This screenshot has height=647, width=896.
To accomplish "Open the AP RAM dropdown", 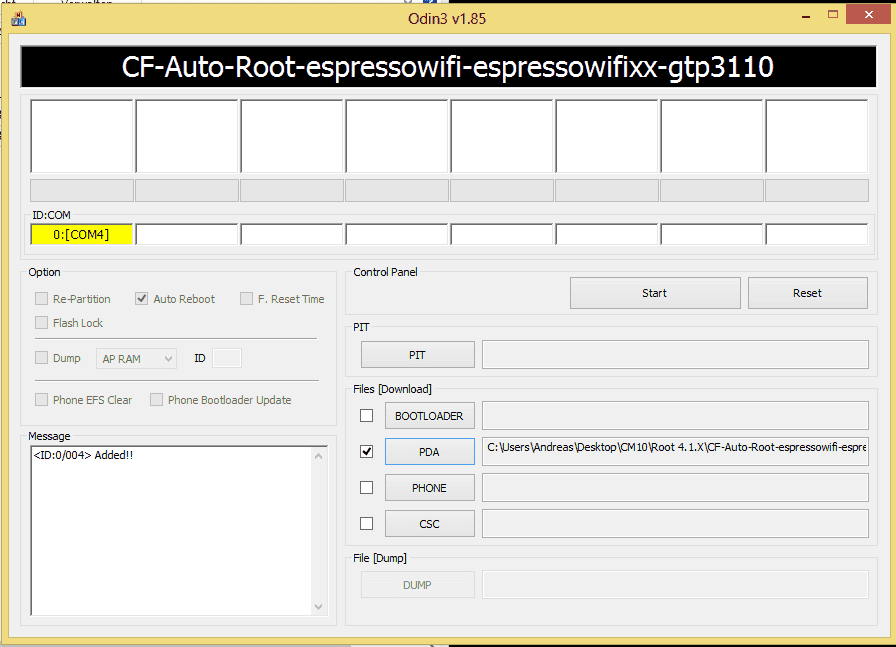I will point(137,359).
